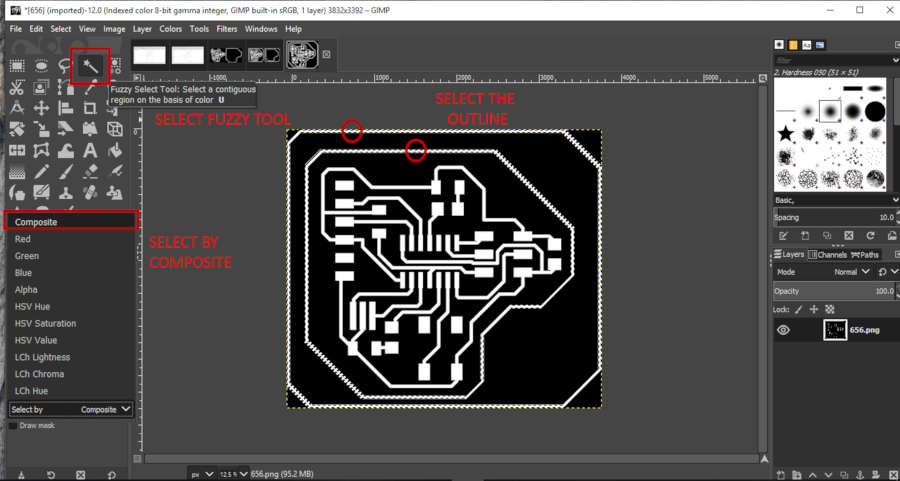Toggle lock pixels brush icon

click(x=800, y=309)
